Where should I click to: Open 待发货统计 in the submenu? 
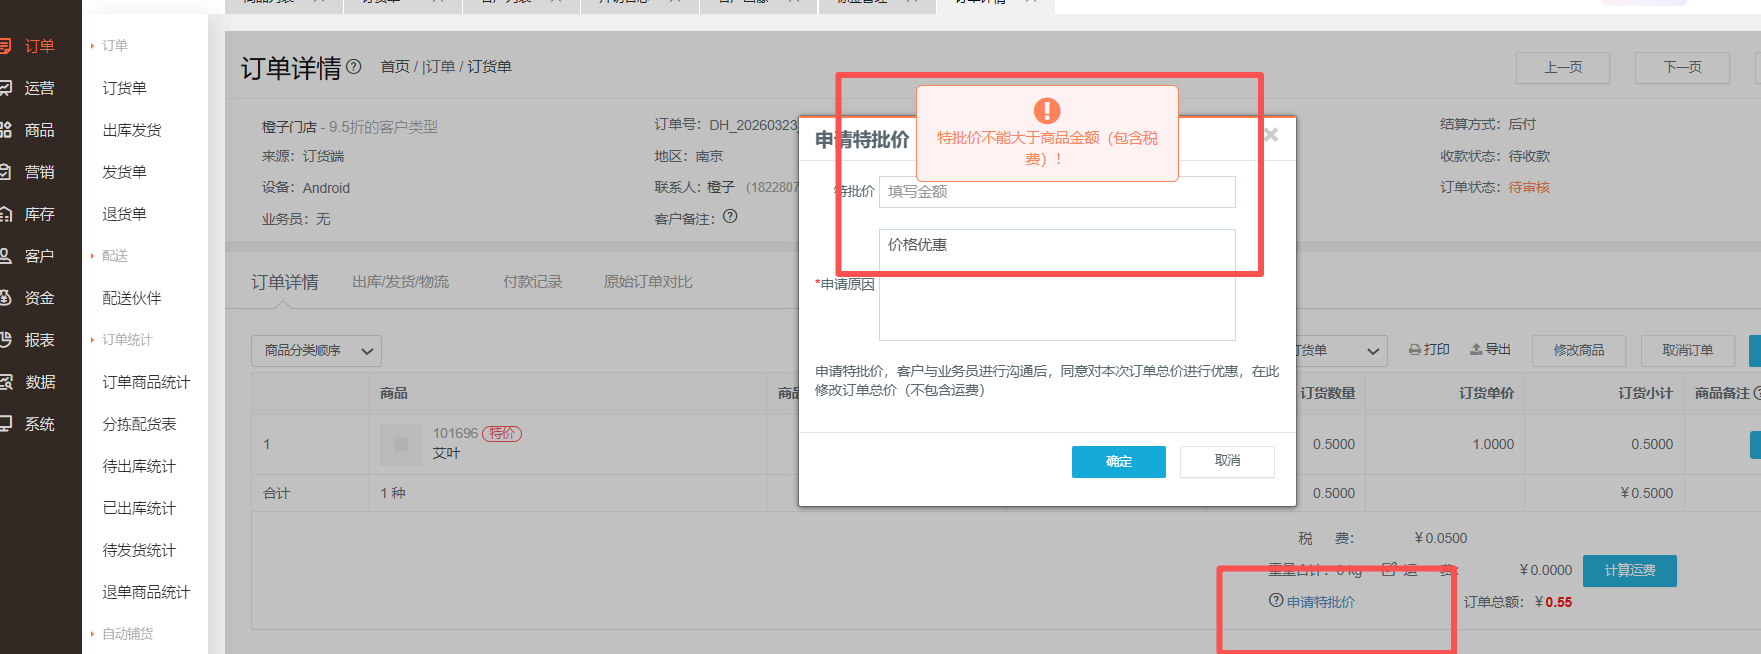click(x=139, y=550)
